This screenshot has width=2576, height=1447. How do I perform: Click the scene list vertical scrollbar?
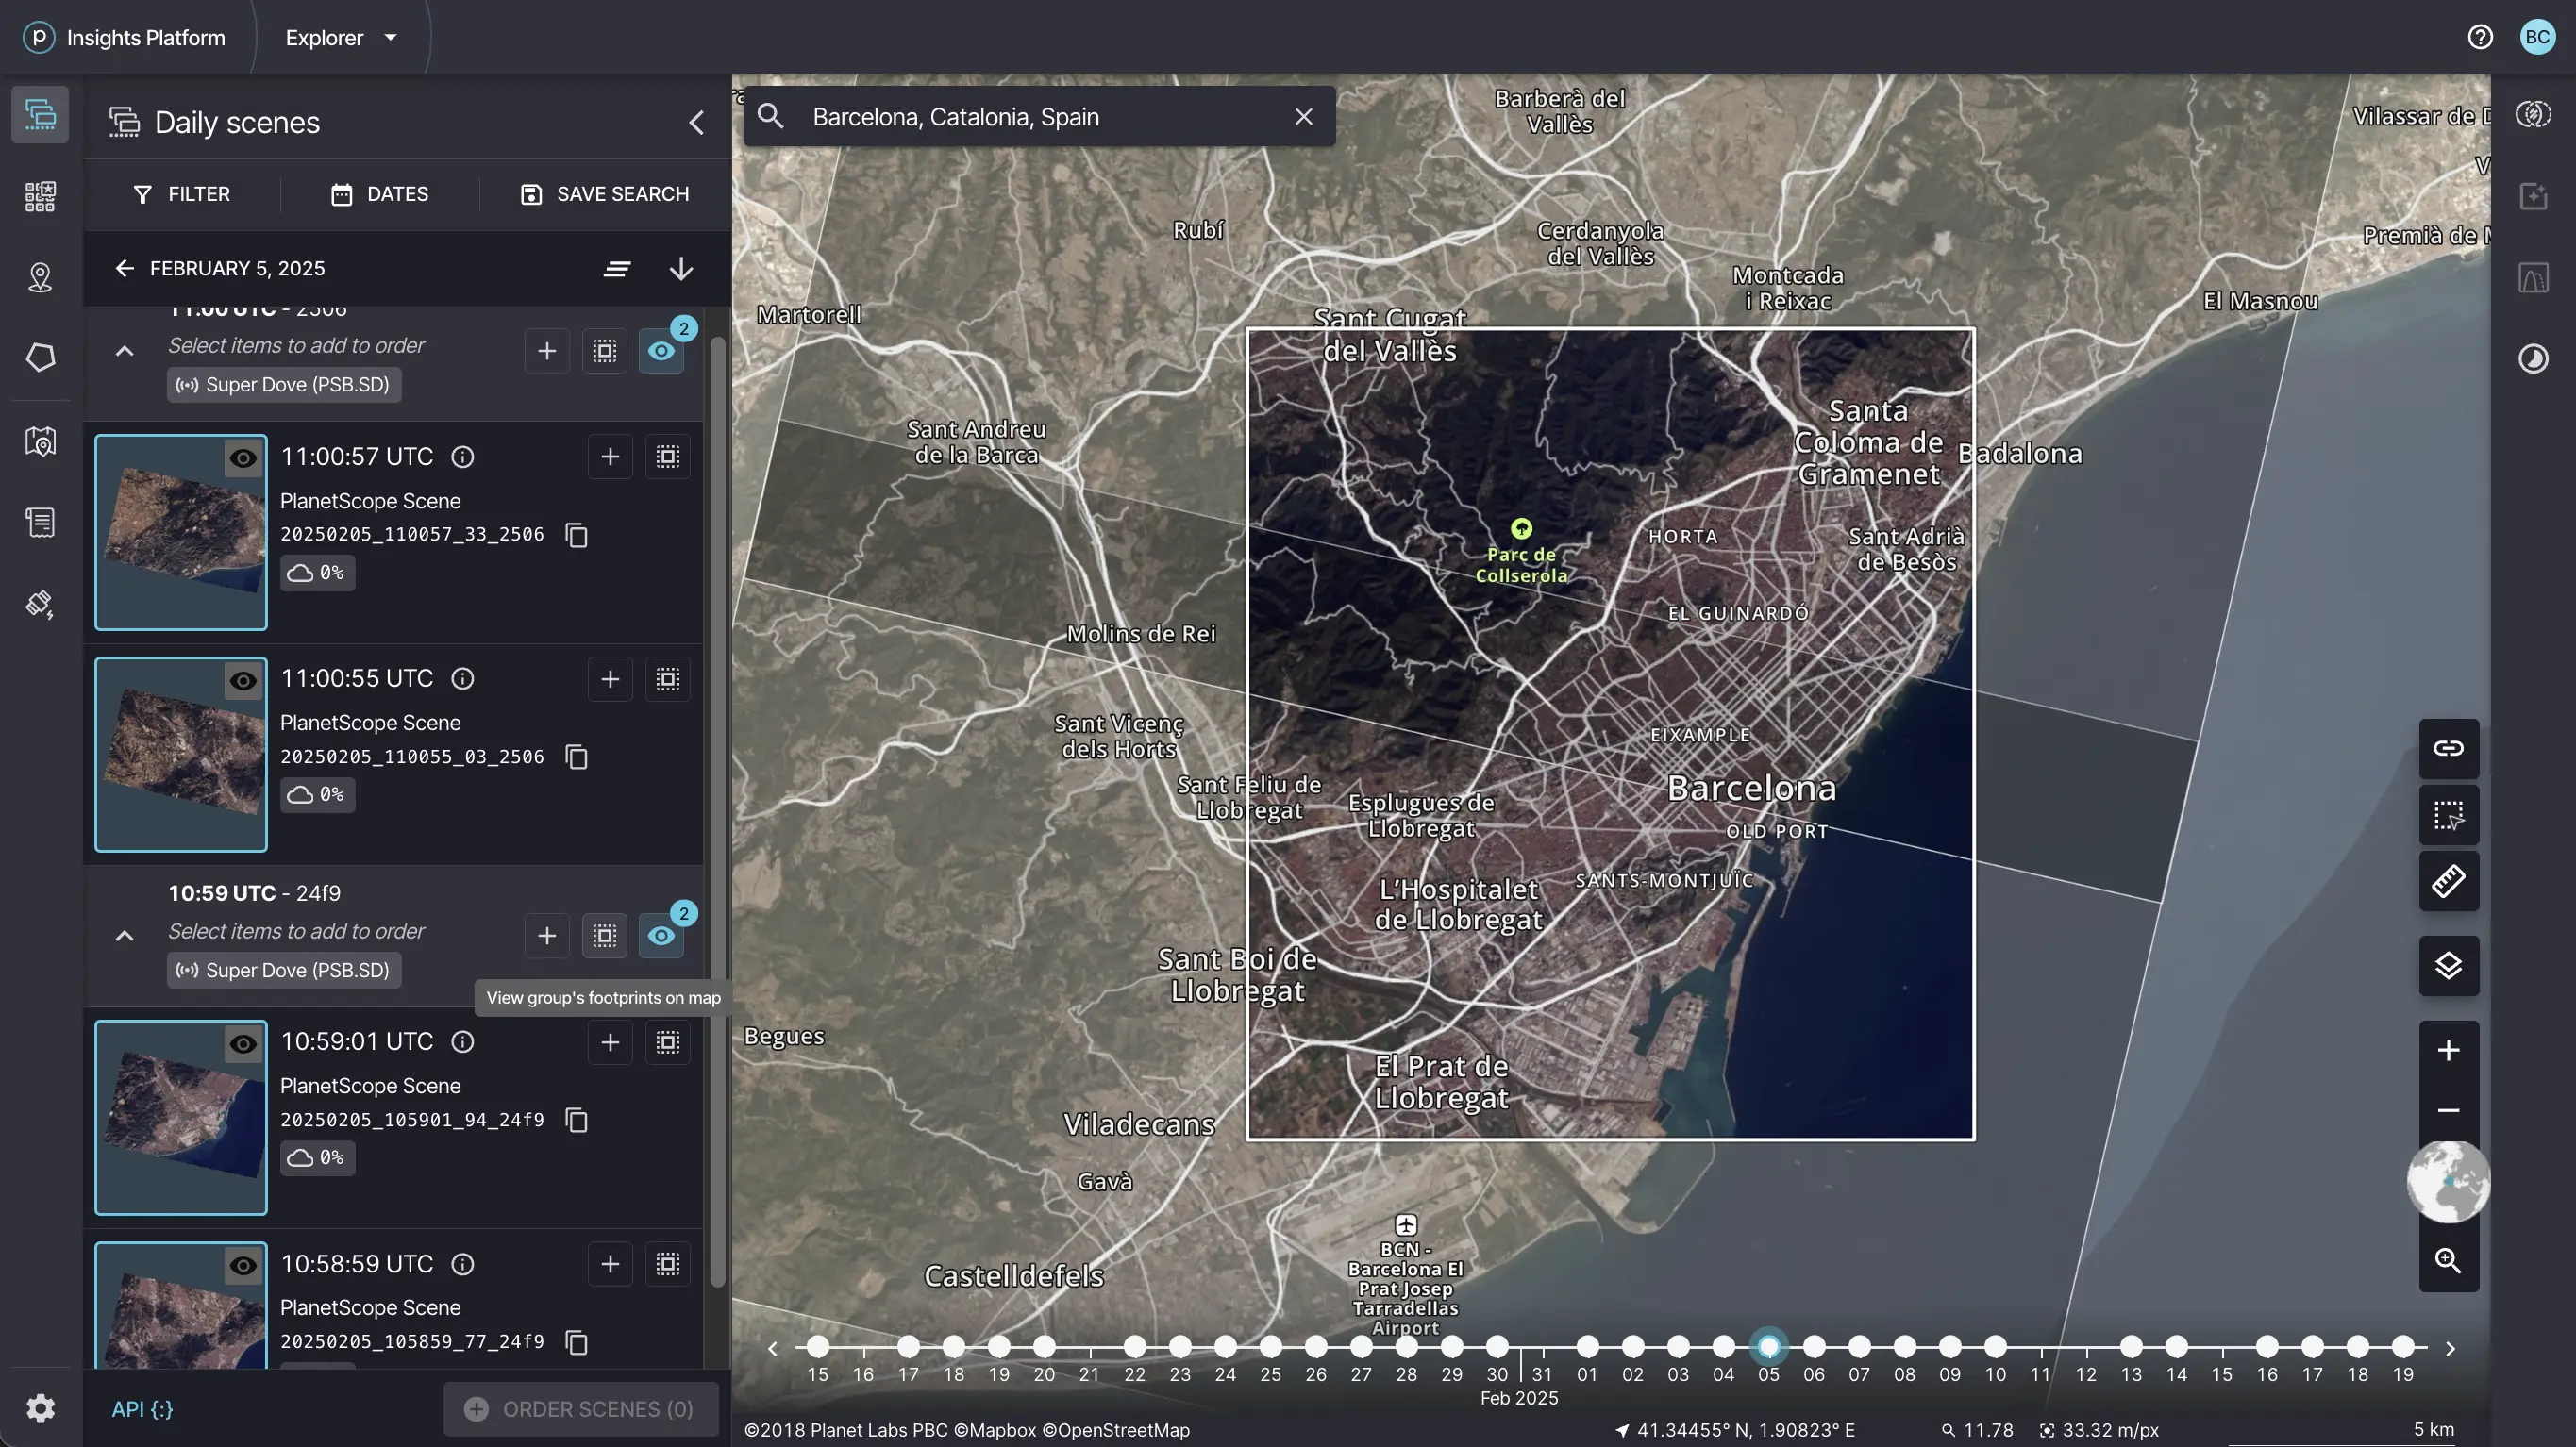click(x=717, y=812)
